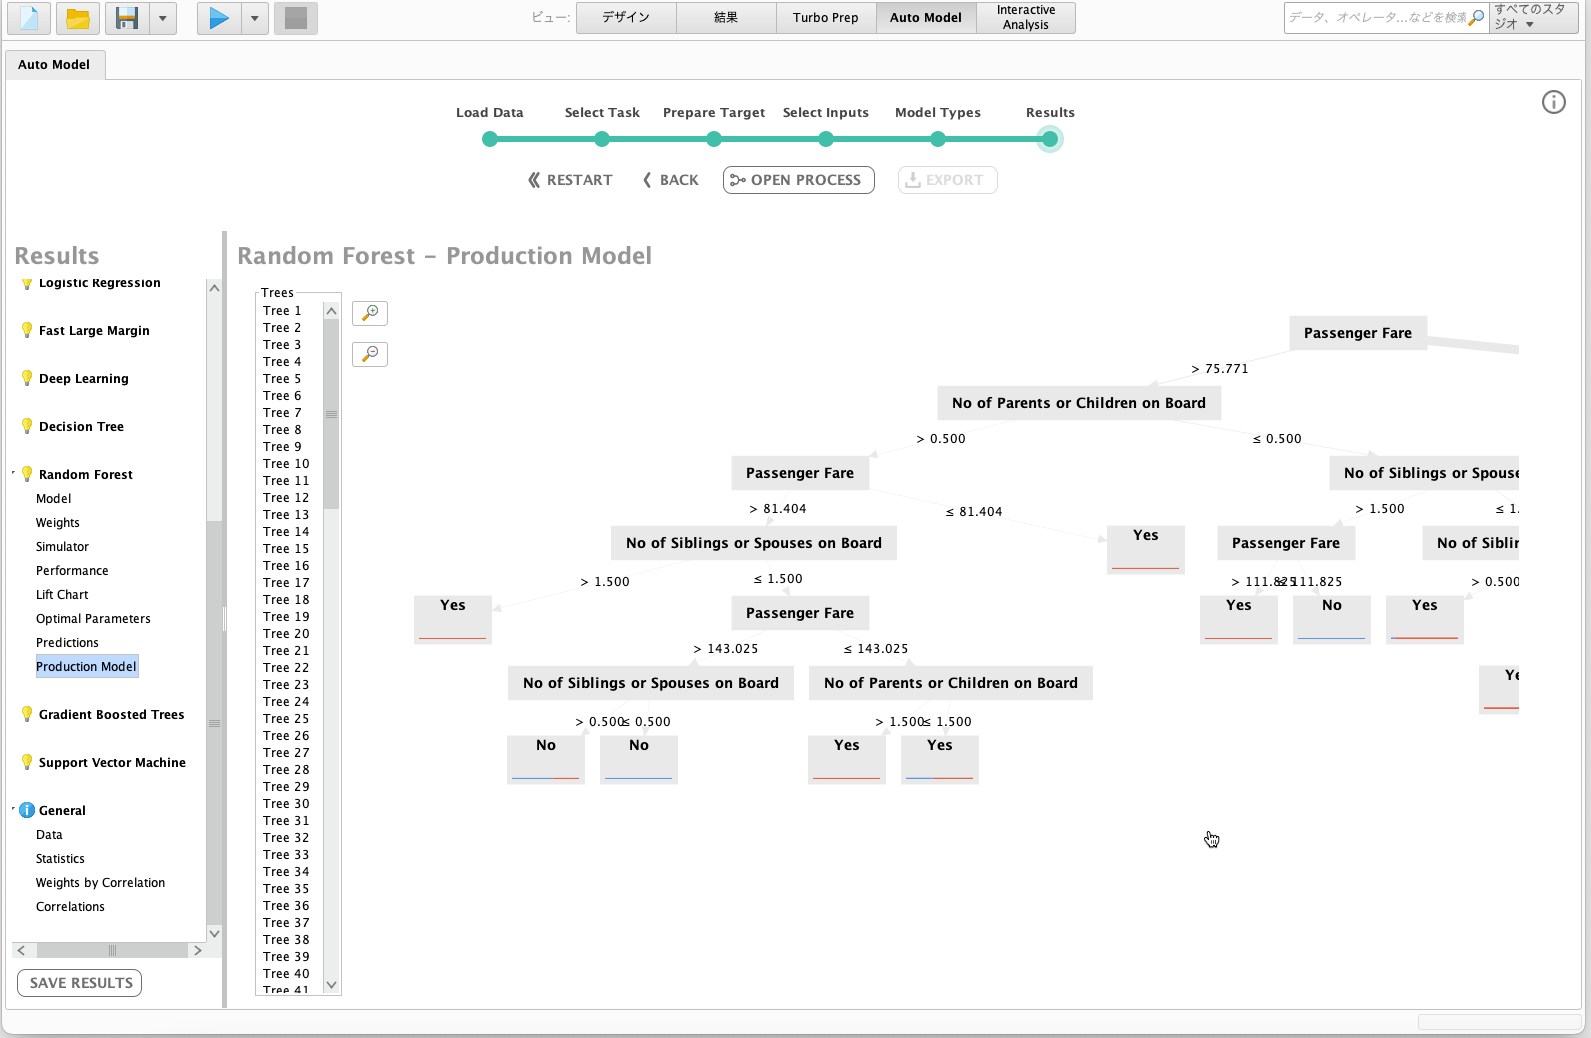Open Optimal Parameters entry
1591x1038 pixels.
pyautogui.click(x=93, y=618)
